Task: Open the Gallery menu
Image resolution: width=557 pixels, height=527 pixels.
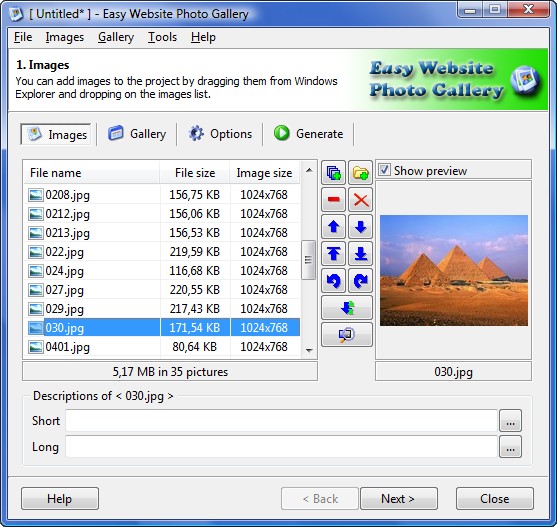Action: coord(116,37)
